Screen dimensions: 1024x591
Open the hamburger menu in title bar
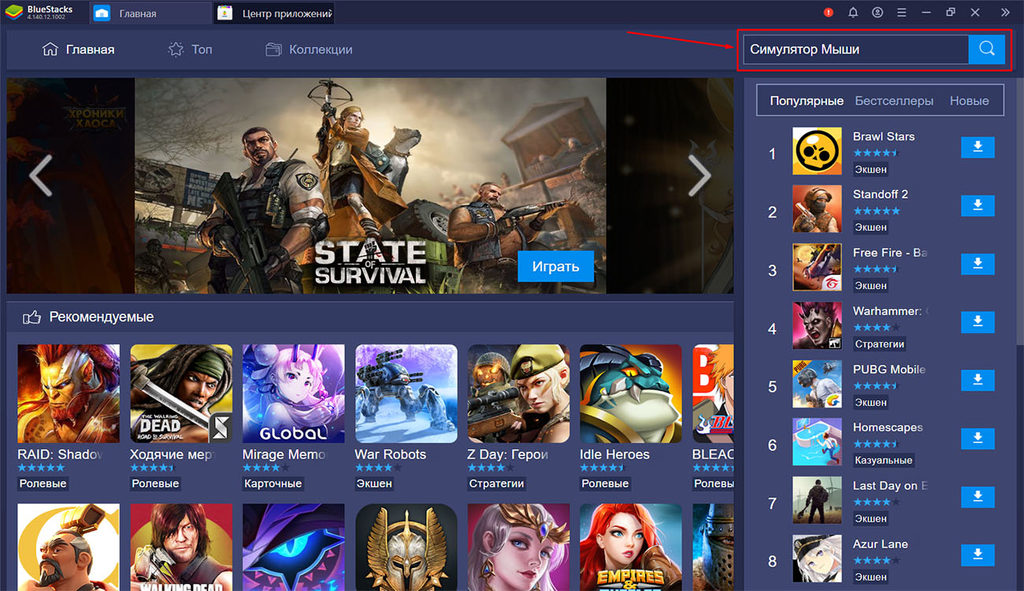tap(901, 12)
